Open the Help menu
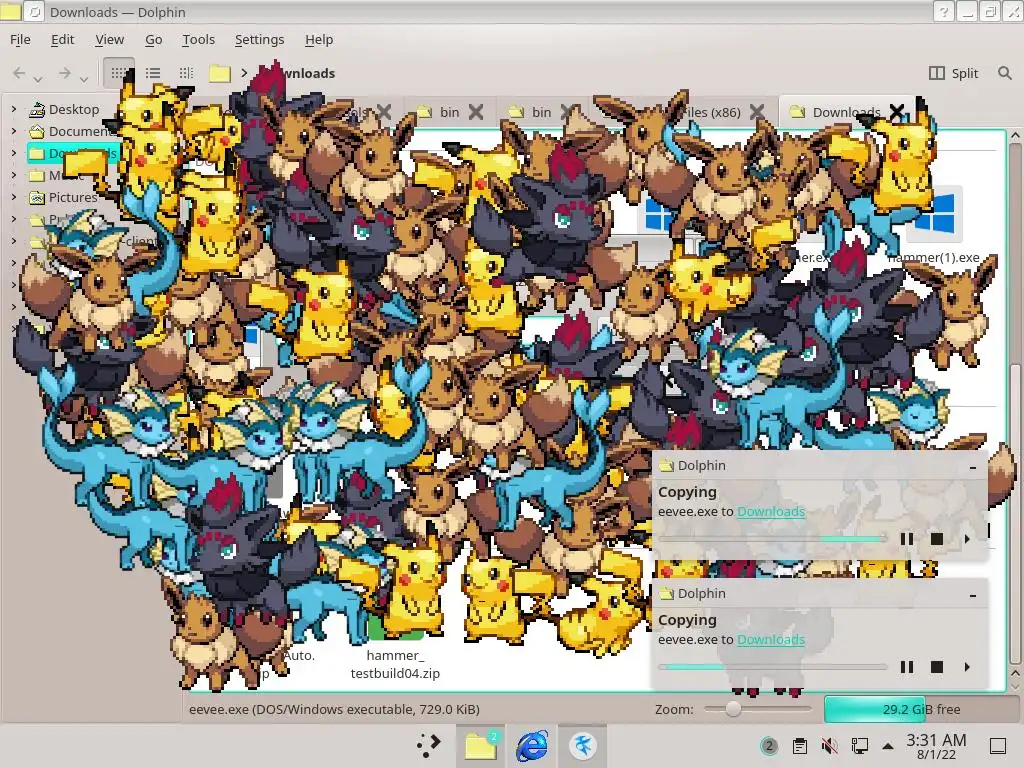The image size is (1024, 768). [x=319, y=39]
